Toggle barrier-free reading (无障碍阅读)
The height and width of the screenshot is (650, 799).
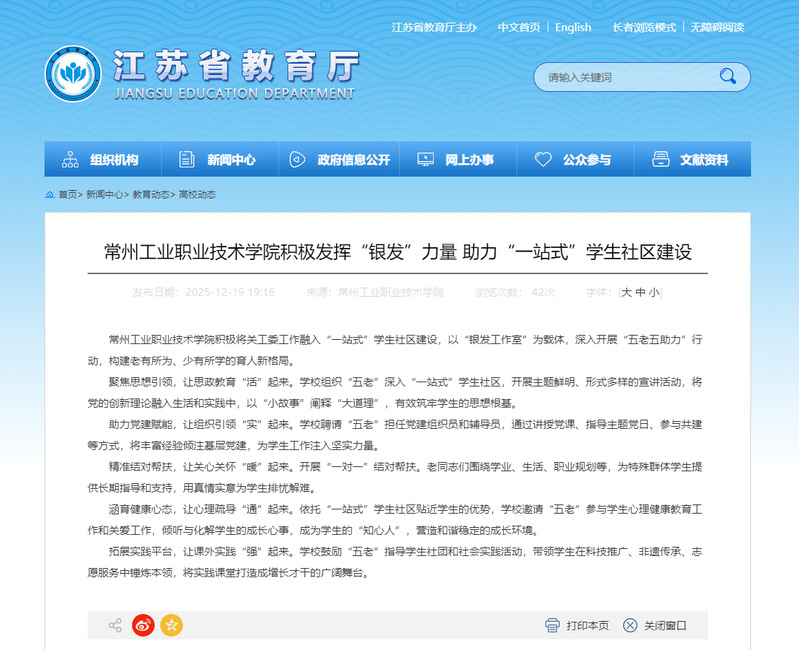716,27
